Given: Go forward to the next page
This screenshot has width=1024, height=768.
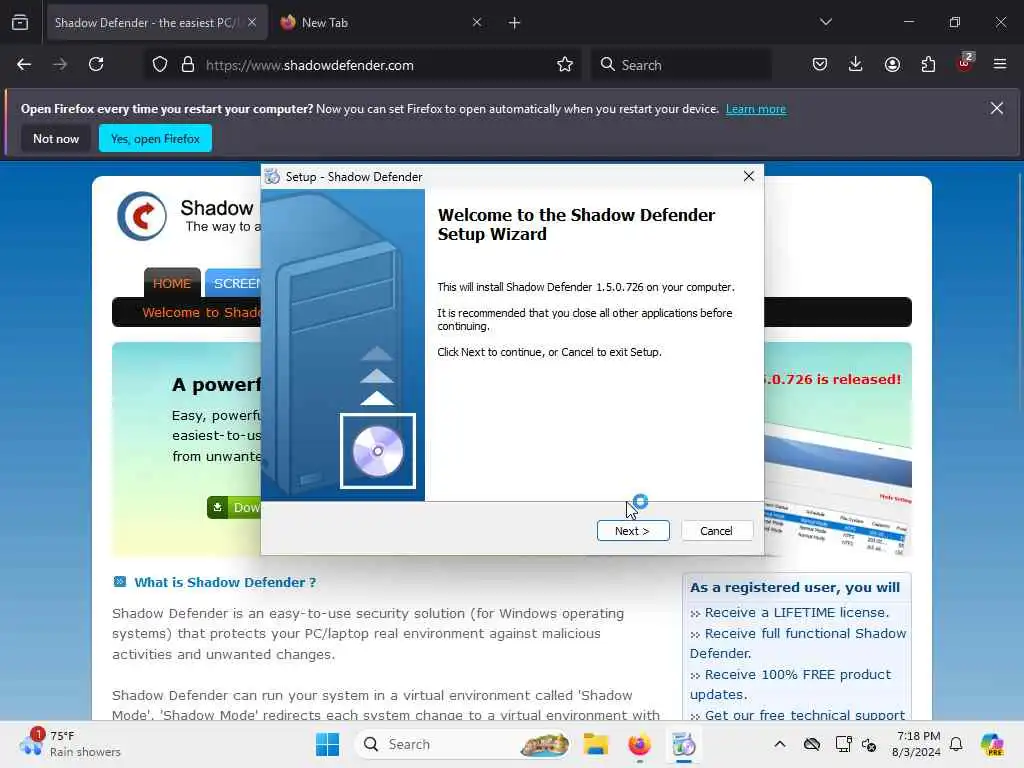Looking at the screenshot, I should (x=60, y=65).
